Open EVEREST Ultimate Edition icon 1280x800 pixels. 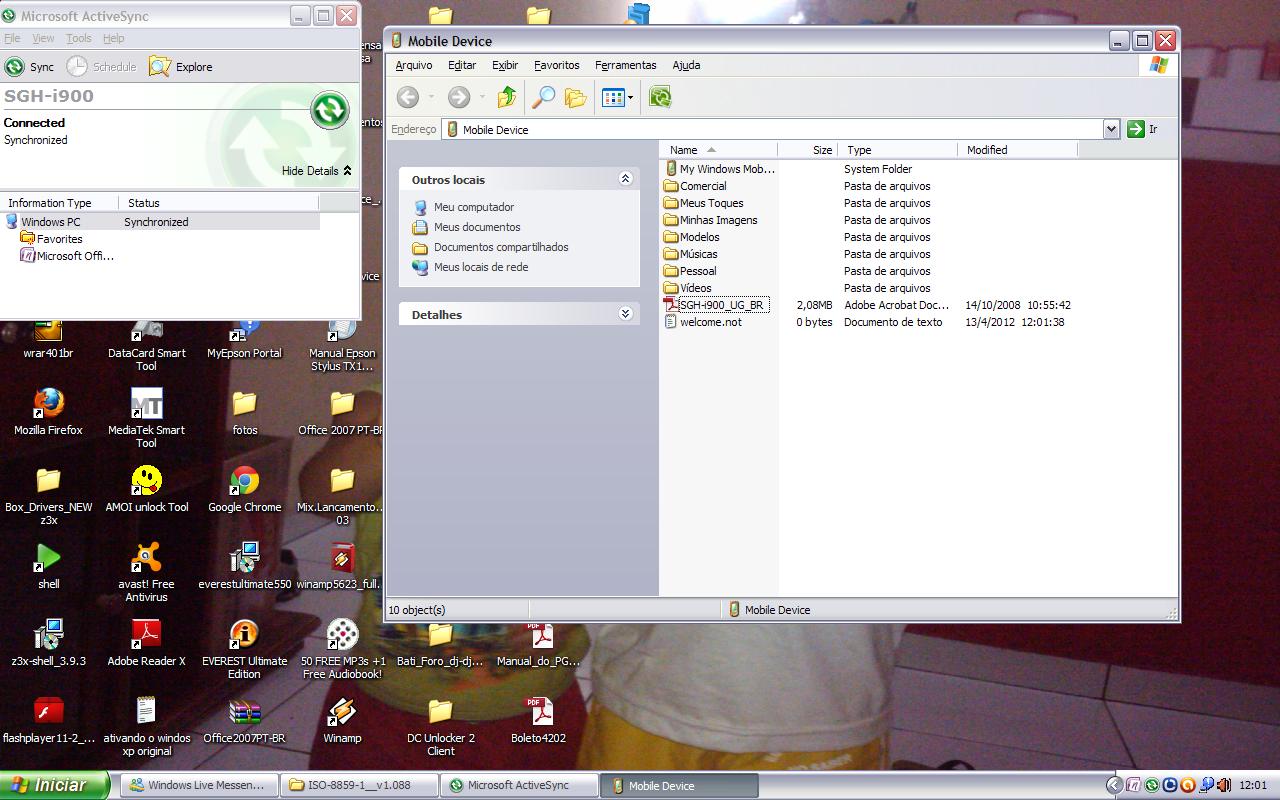click(x=244, y=649)
